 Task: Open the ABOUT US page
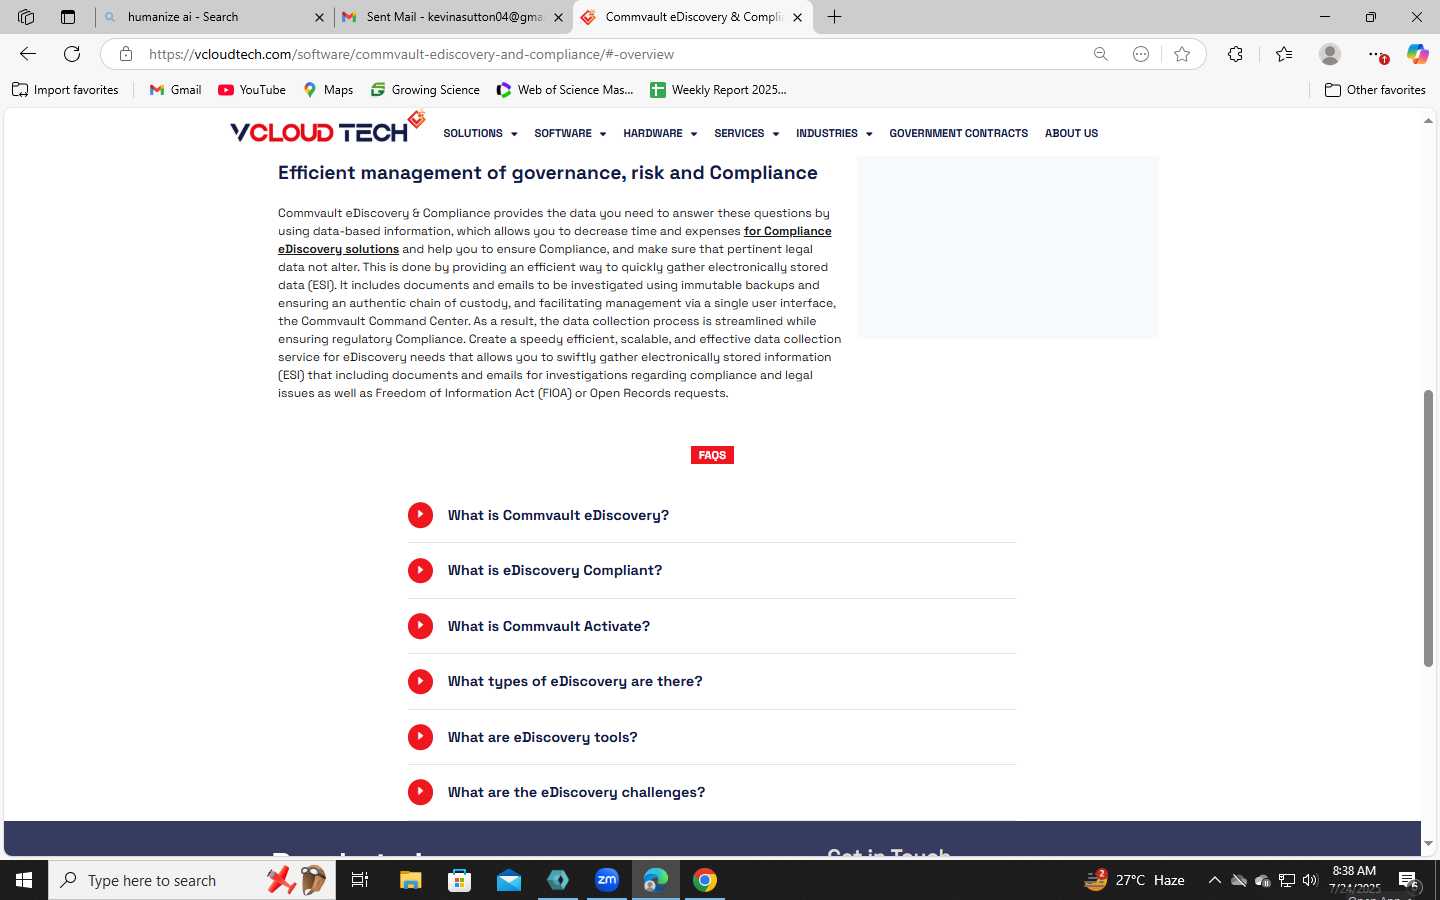tap(1071, 133)
